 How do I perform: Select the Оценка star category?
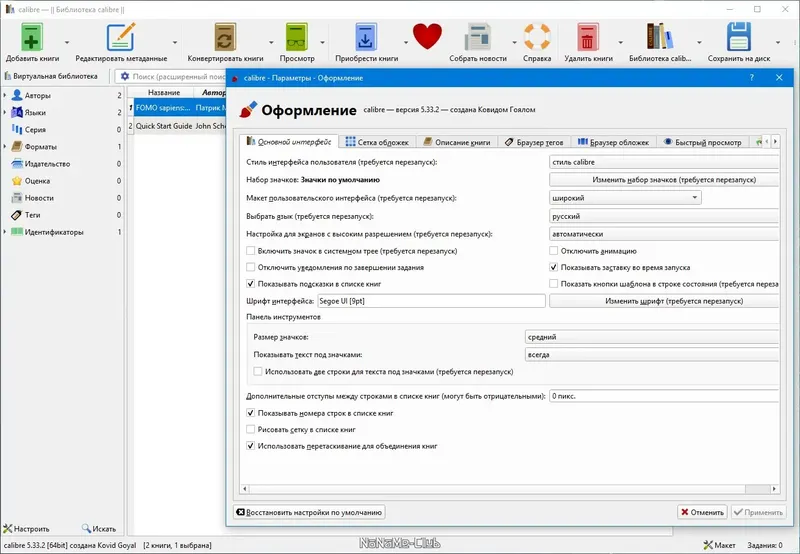coord(37,181)
